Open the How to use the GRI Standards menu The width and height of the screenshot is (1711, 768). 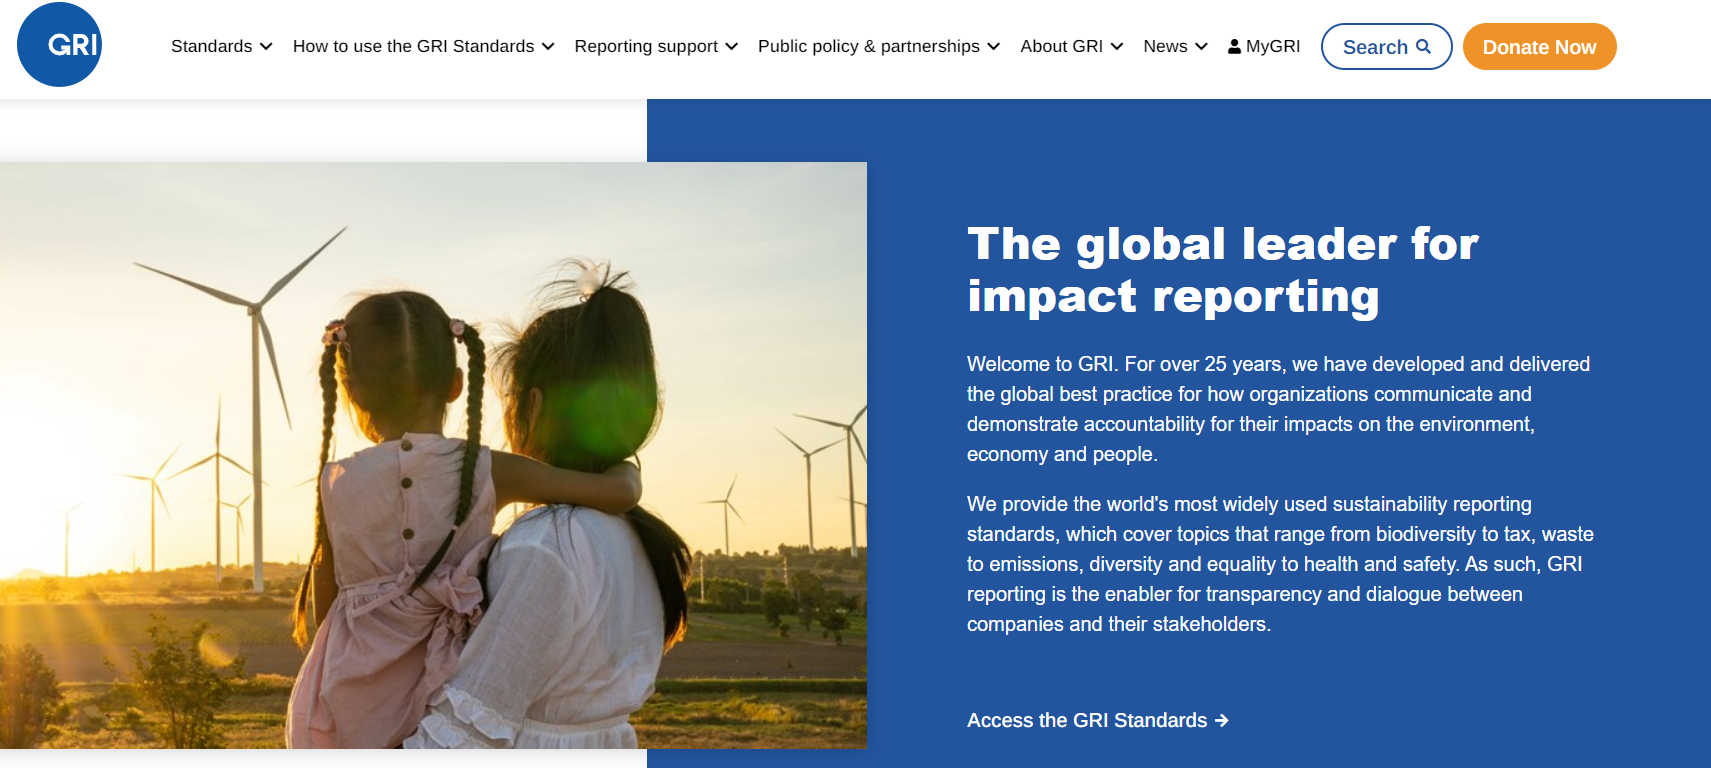(x=413, y=46)
